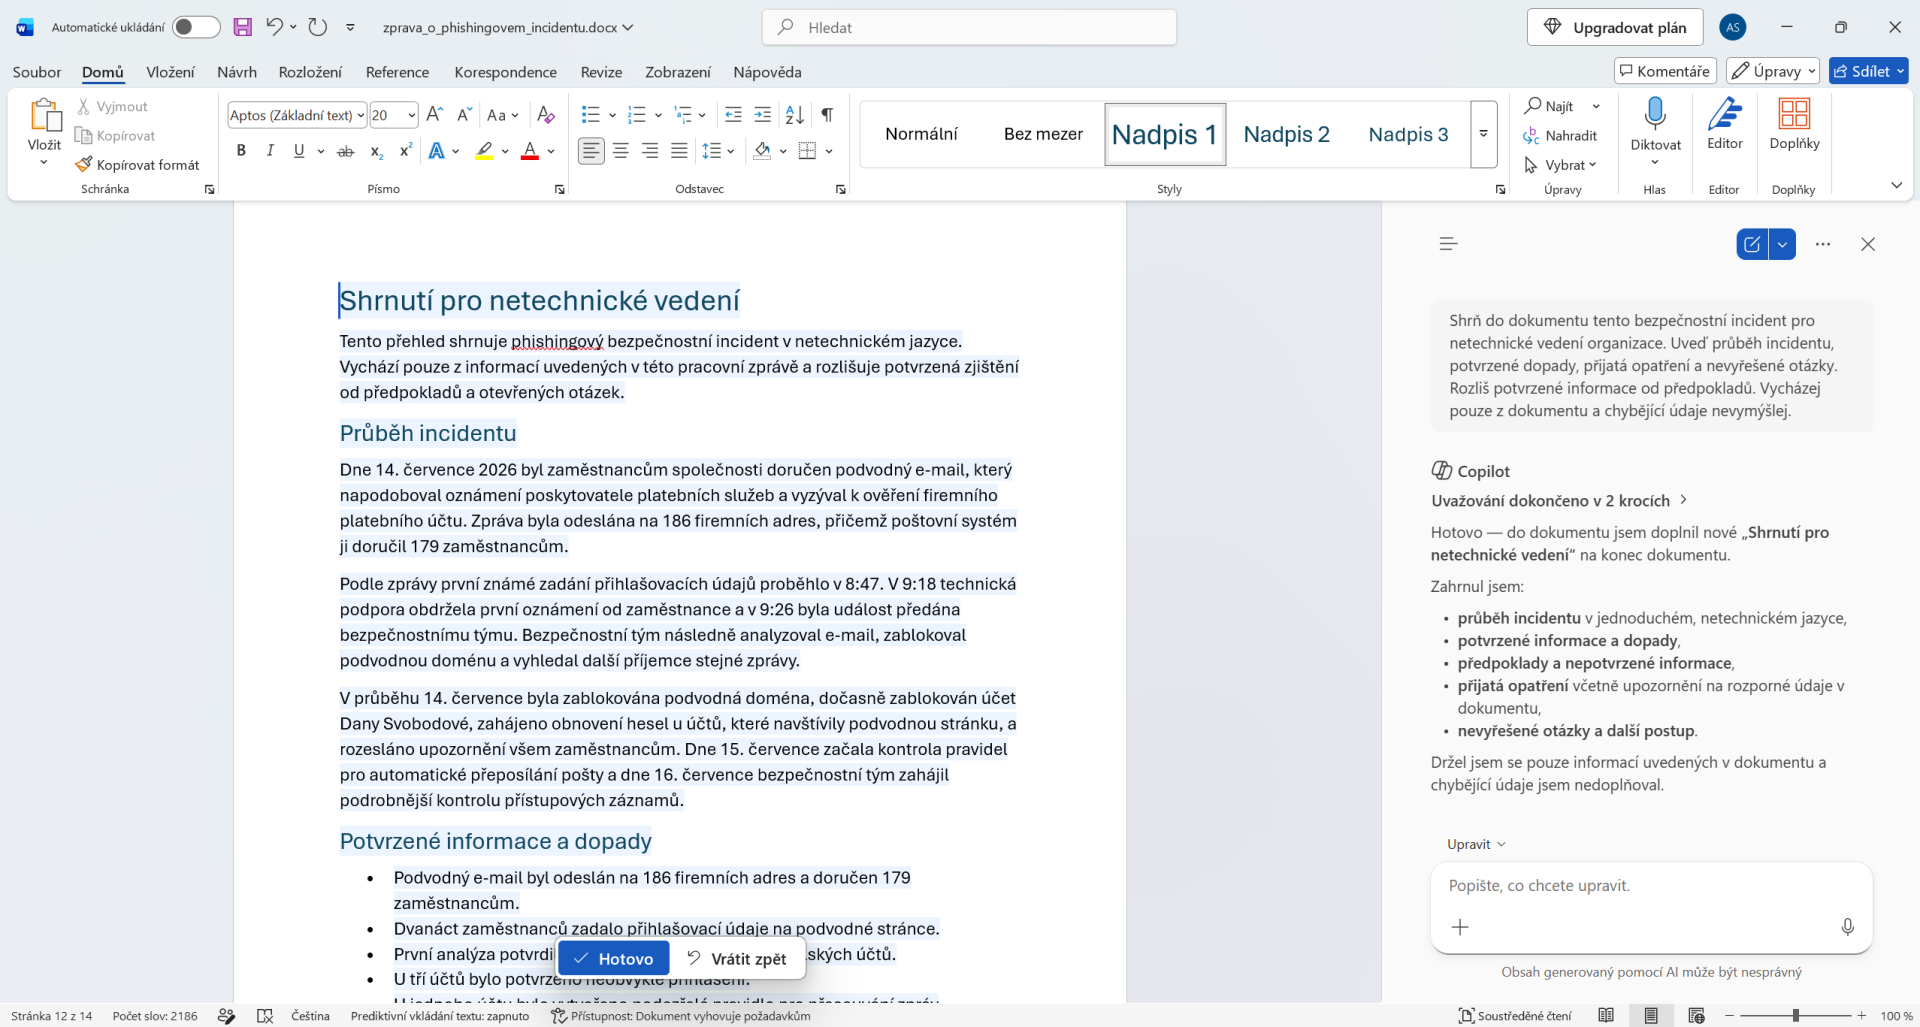Toggle Automatické ukládání switch
Screen dimensions: 1920x1027
(195, 27)
